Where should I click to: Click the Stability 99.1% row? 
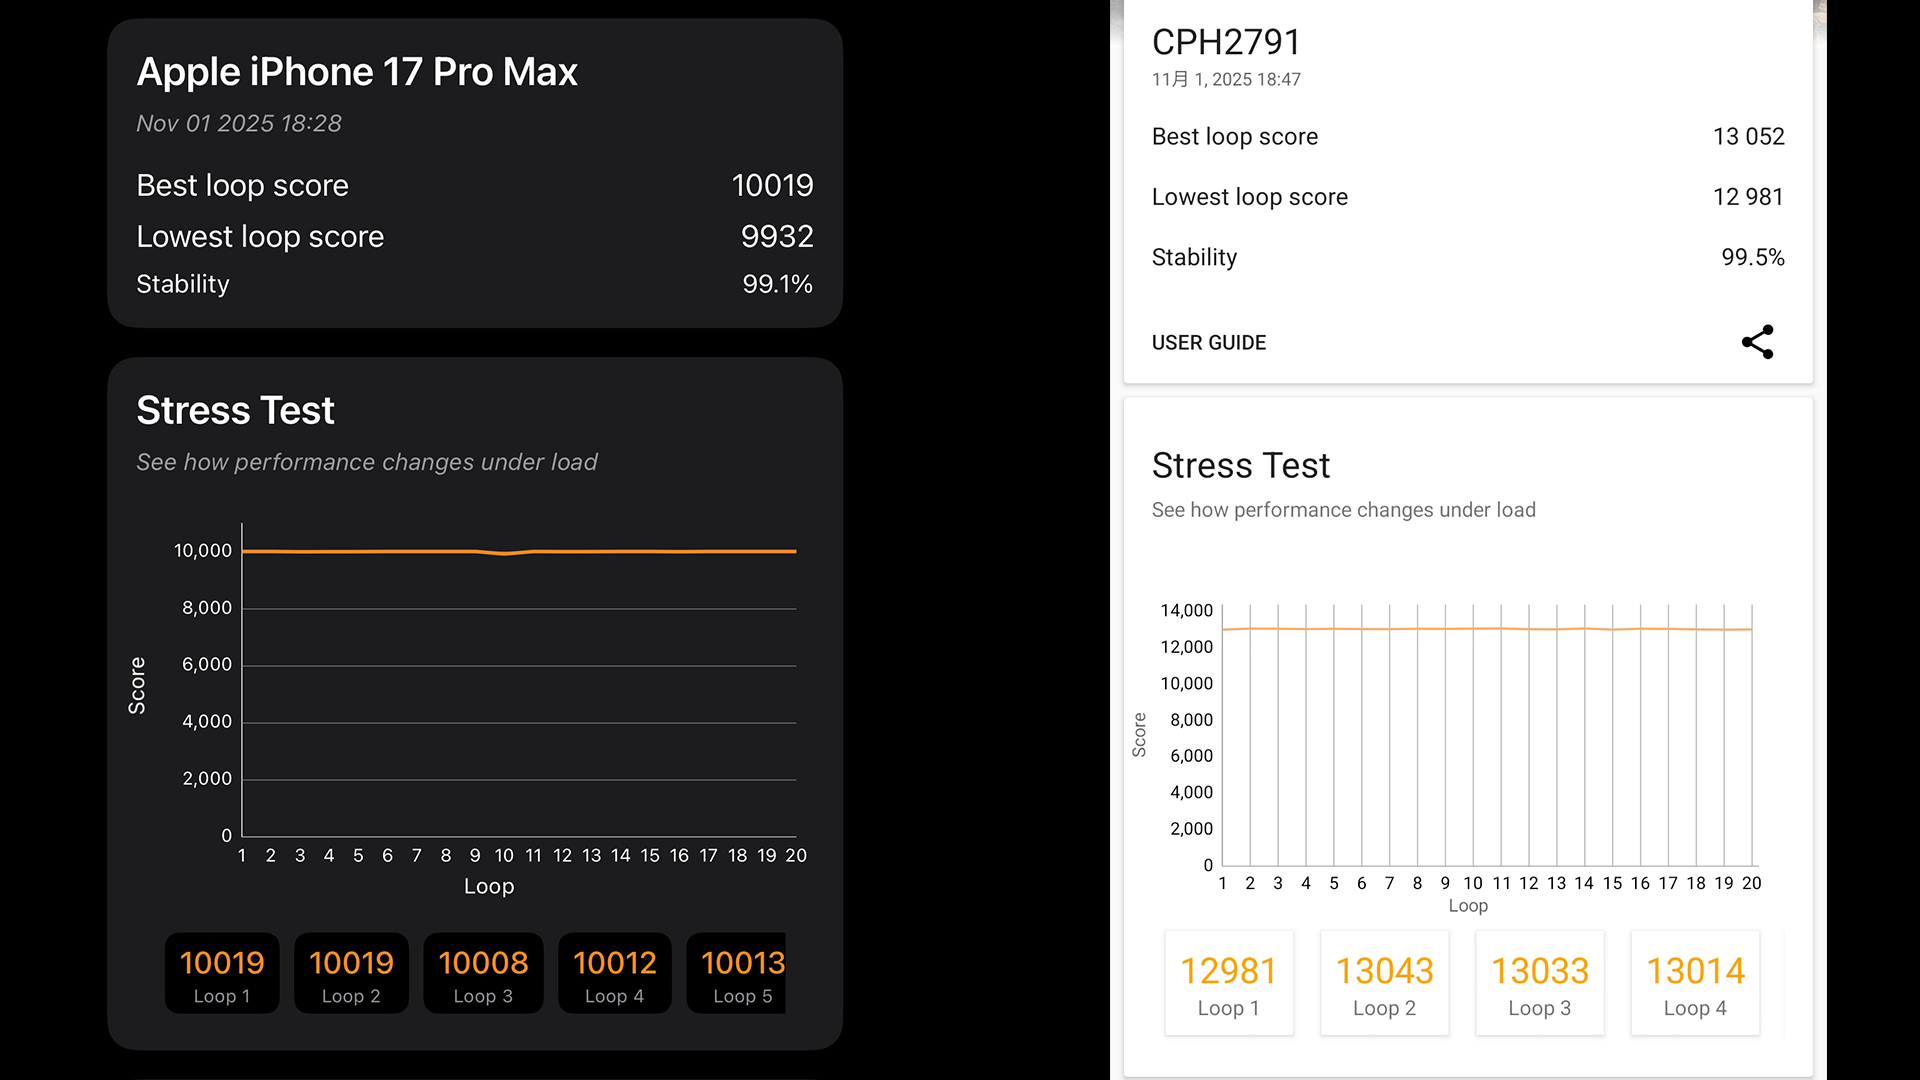coord(474,284)
